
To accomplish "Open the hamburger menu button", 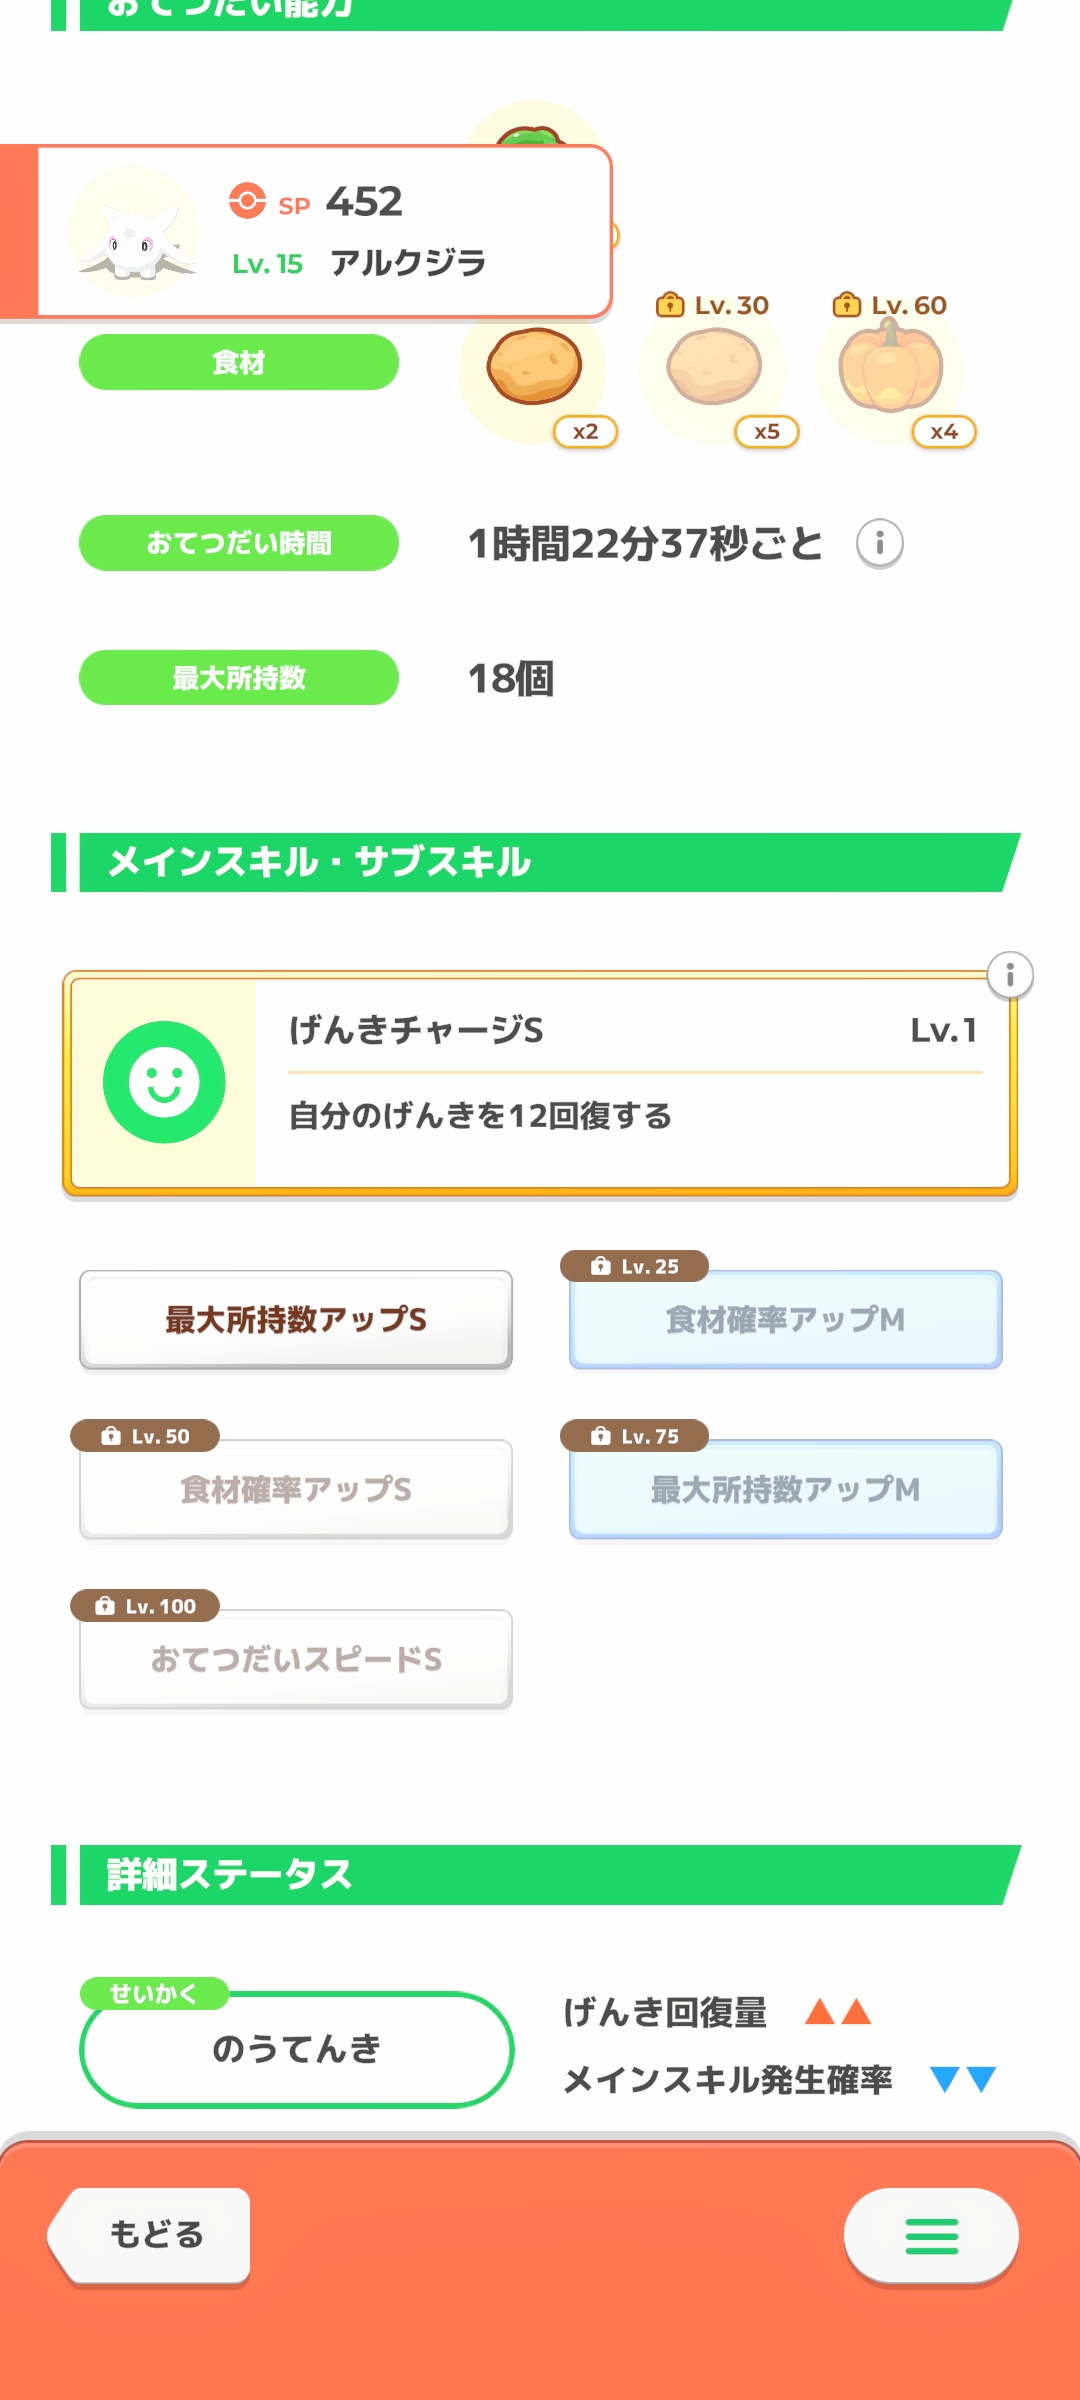I will [931, 2236].
